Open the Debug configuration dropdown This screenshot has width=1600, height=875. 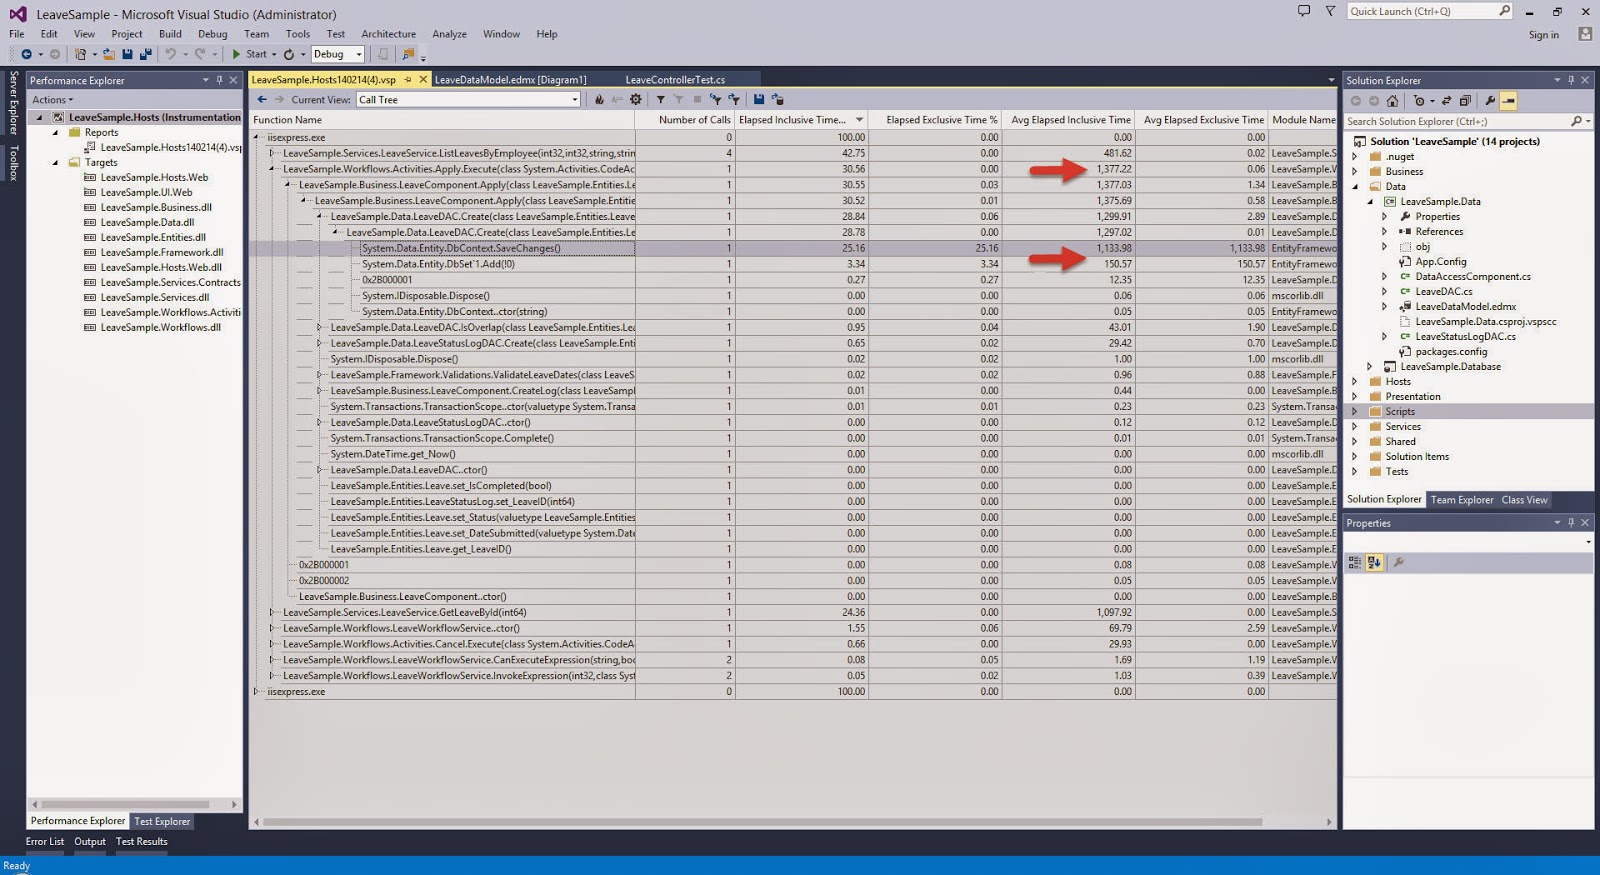pos(337,54)
